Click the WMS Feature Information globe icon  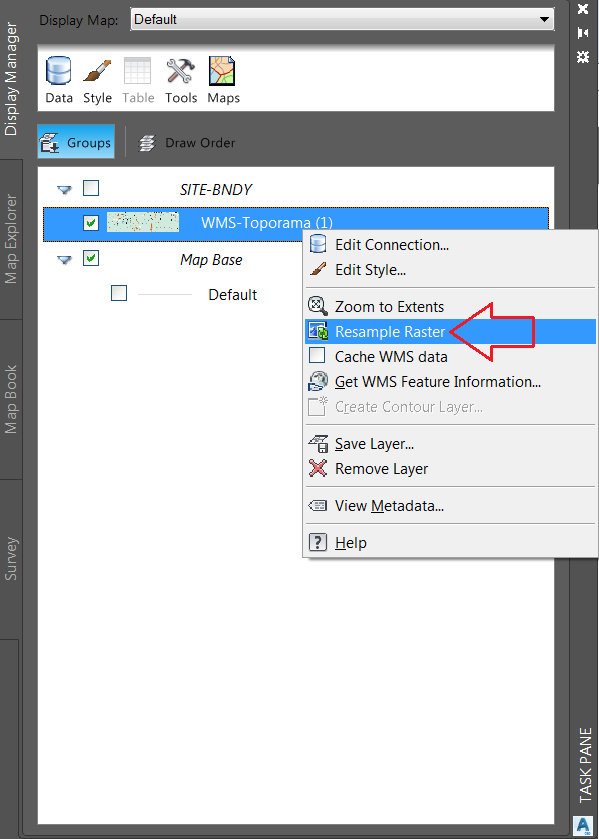tap(317, 382)
